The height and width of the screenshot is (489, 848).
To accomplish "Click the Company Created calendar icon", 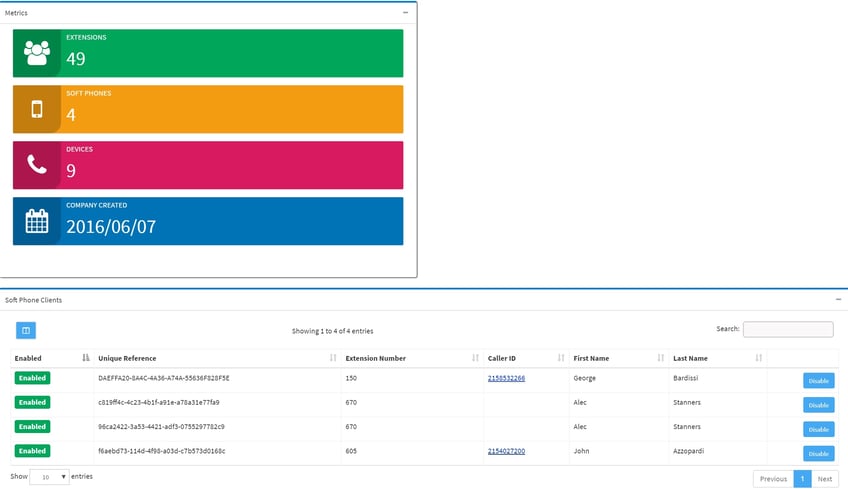I will click(x=37, y=221).
